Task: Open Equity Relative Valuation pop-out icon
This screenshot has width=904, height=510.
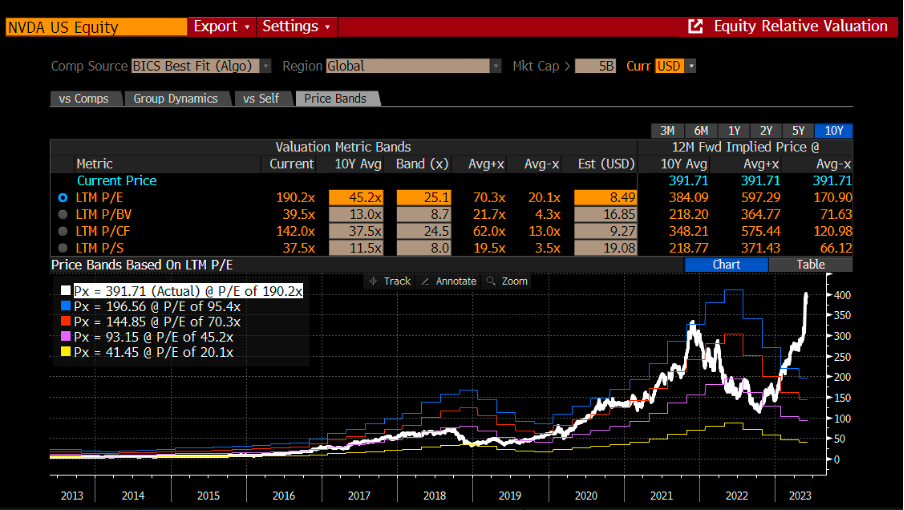Action: click(696, 27)
